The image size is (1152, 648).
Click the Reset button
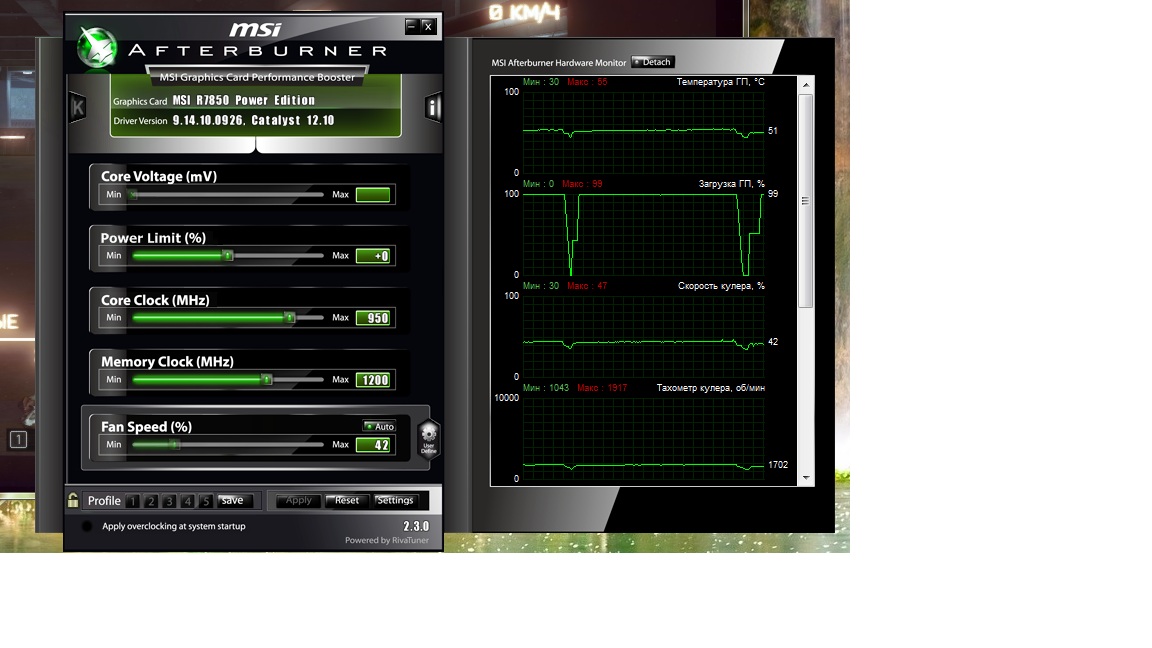point(346,500)
